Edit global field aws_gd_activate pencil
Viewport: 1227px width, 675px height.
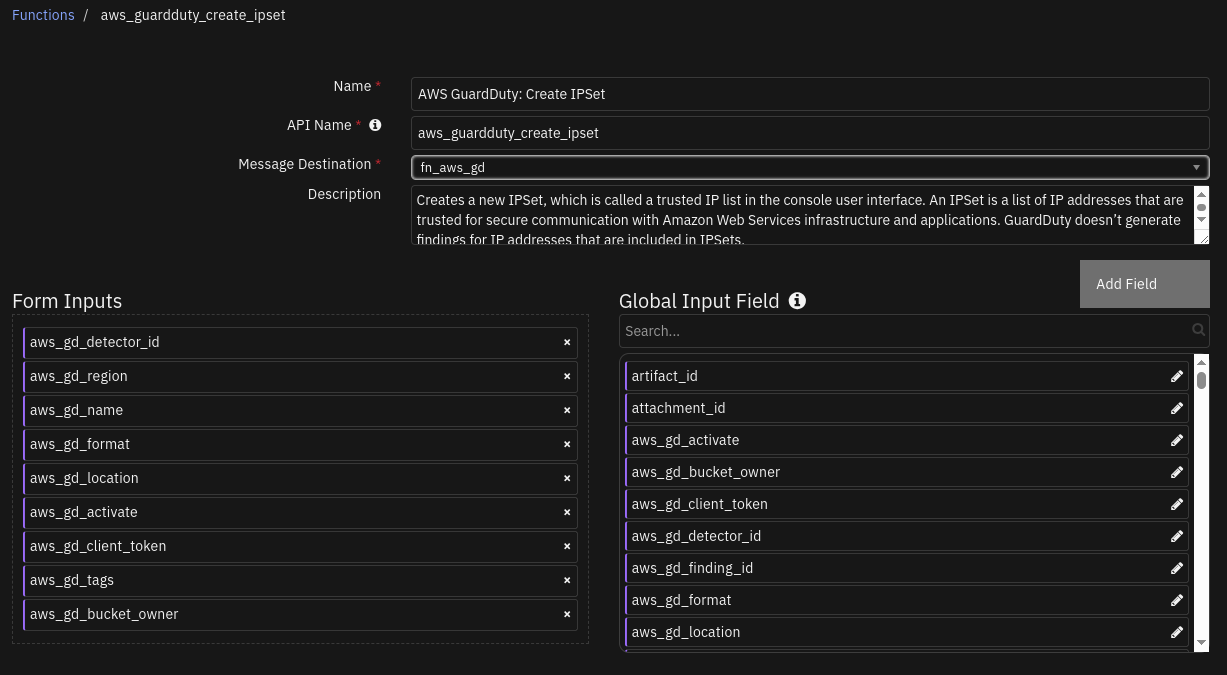pos(1177,440)
